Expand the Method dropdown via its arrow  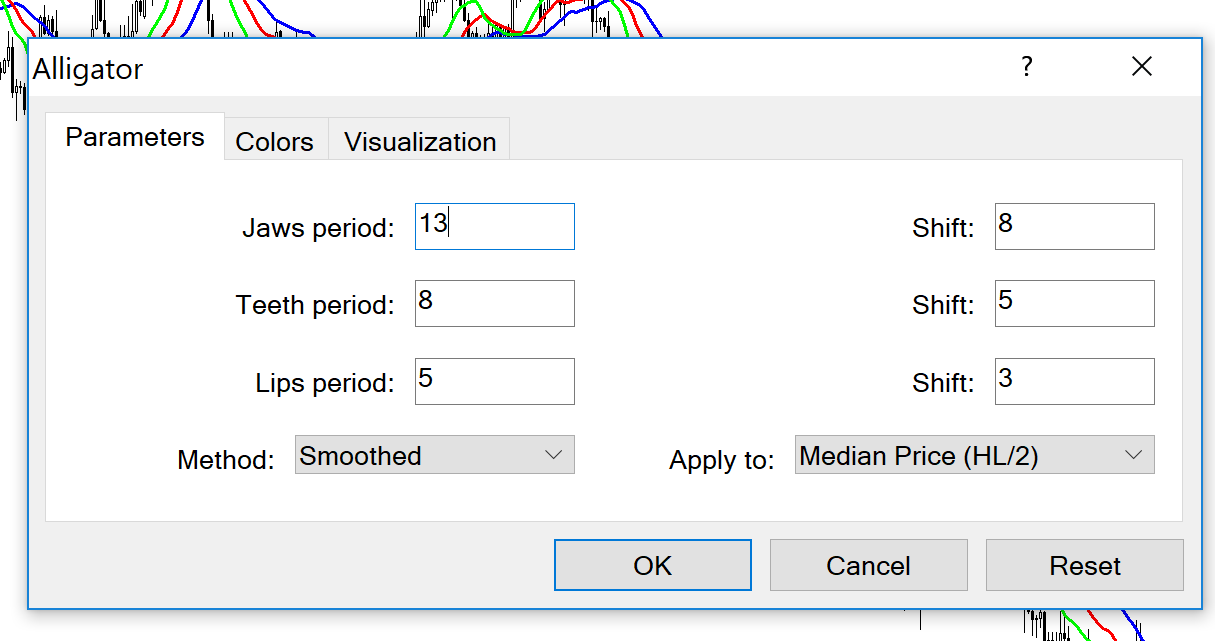tap(553, 455)
